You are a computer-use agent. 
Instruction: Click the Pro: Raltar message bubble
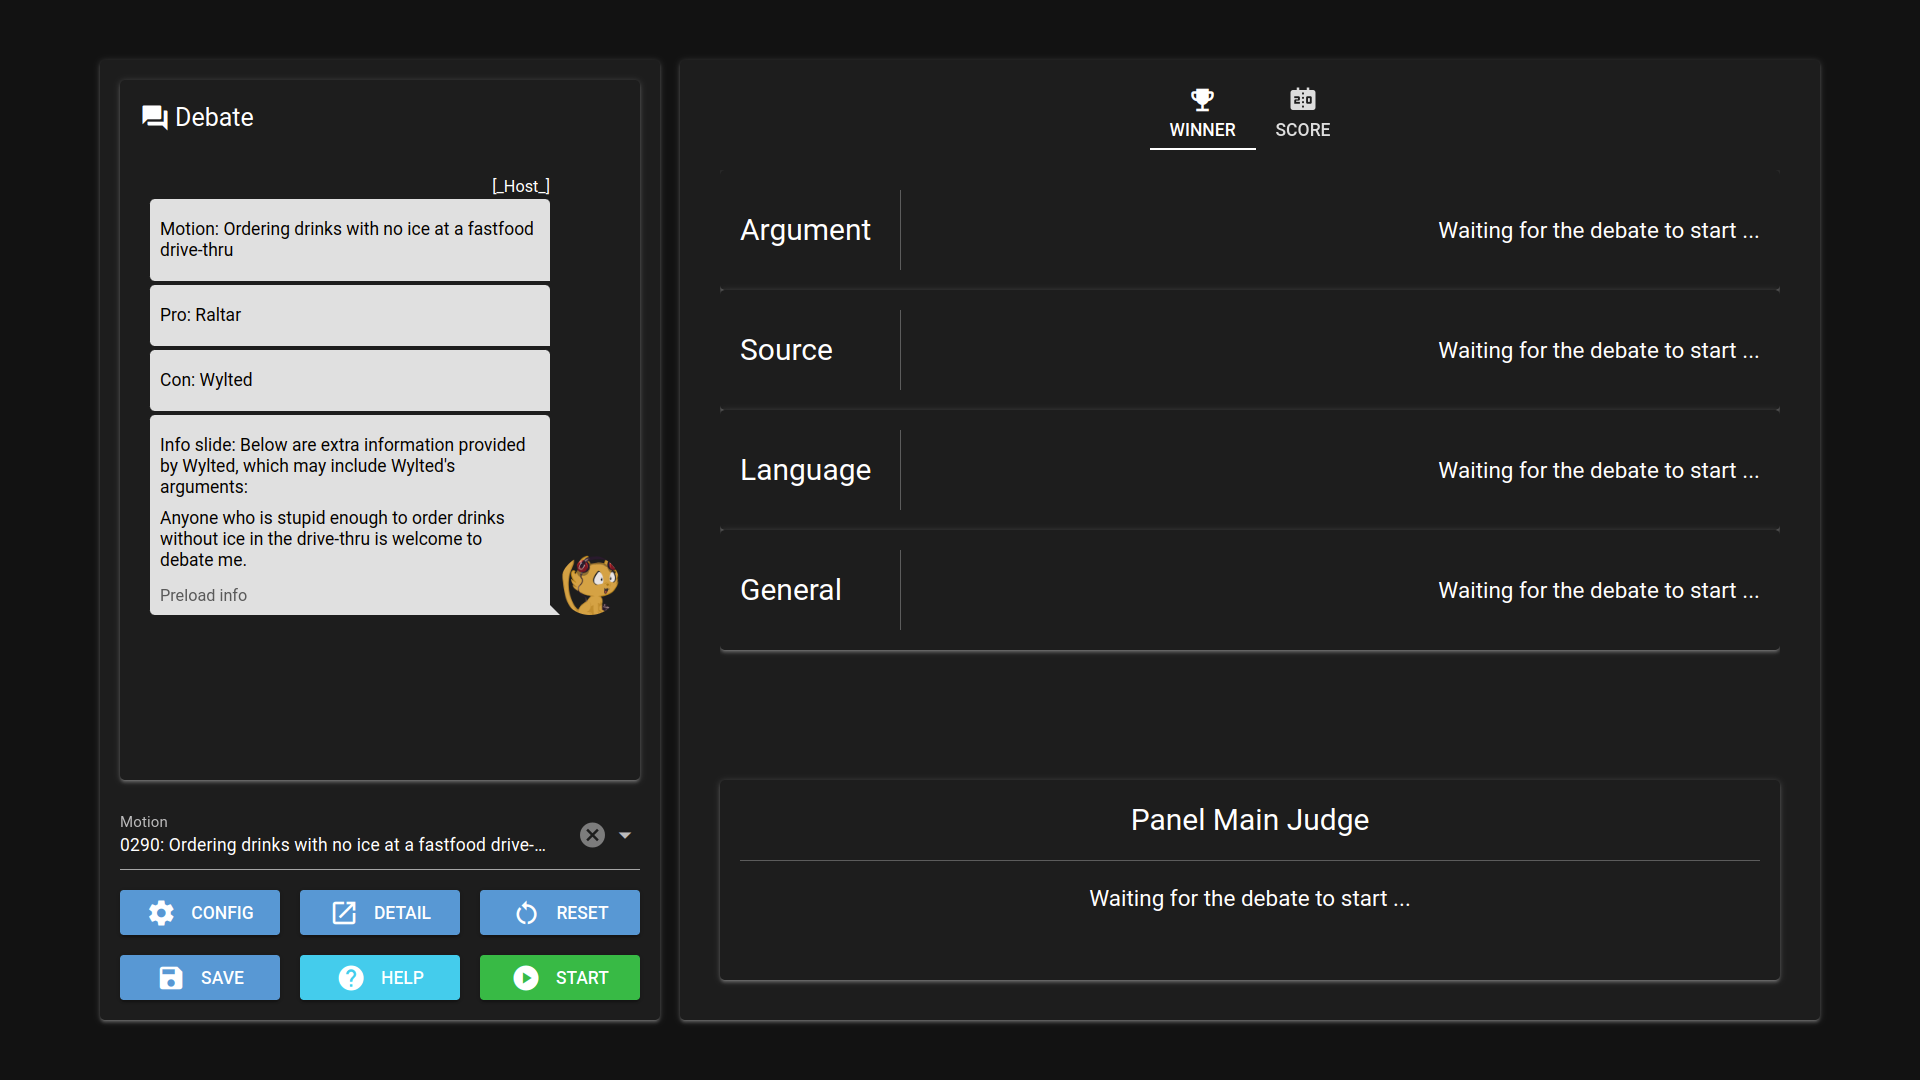coord(349,315)
